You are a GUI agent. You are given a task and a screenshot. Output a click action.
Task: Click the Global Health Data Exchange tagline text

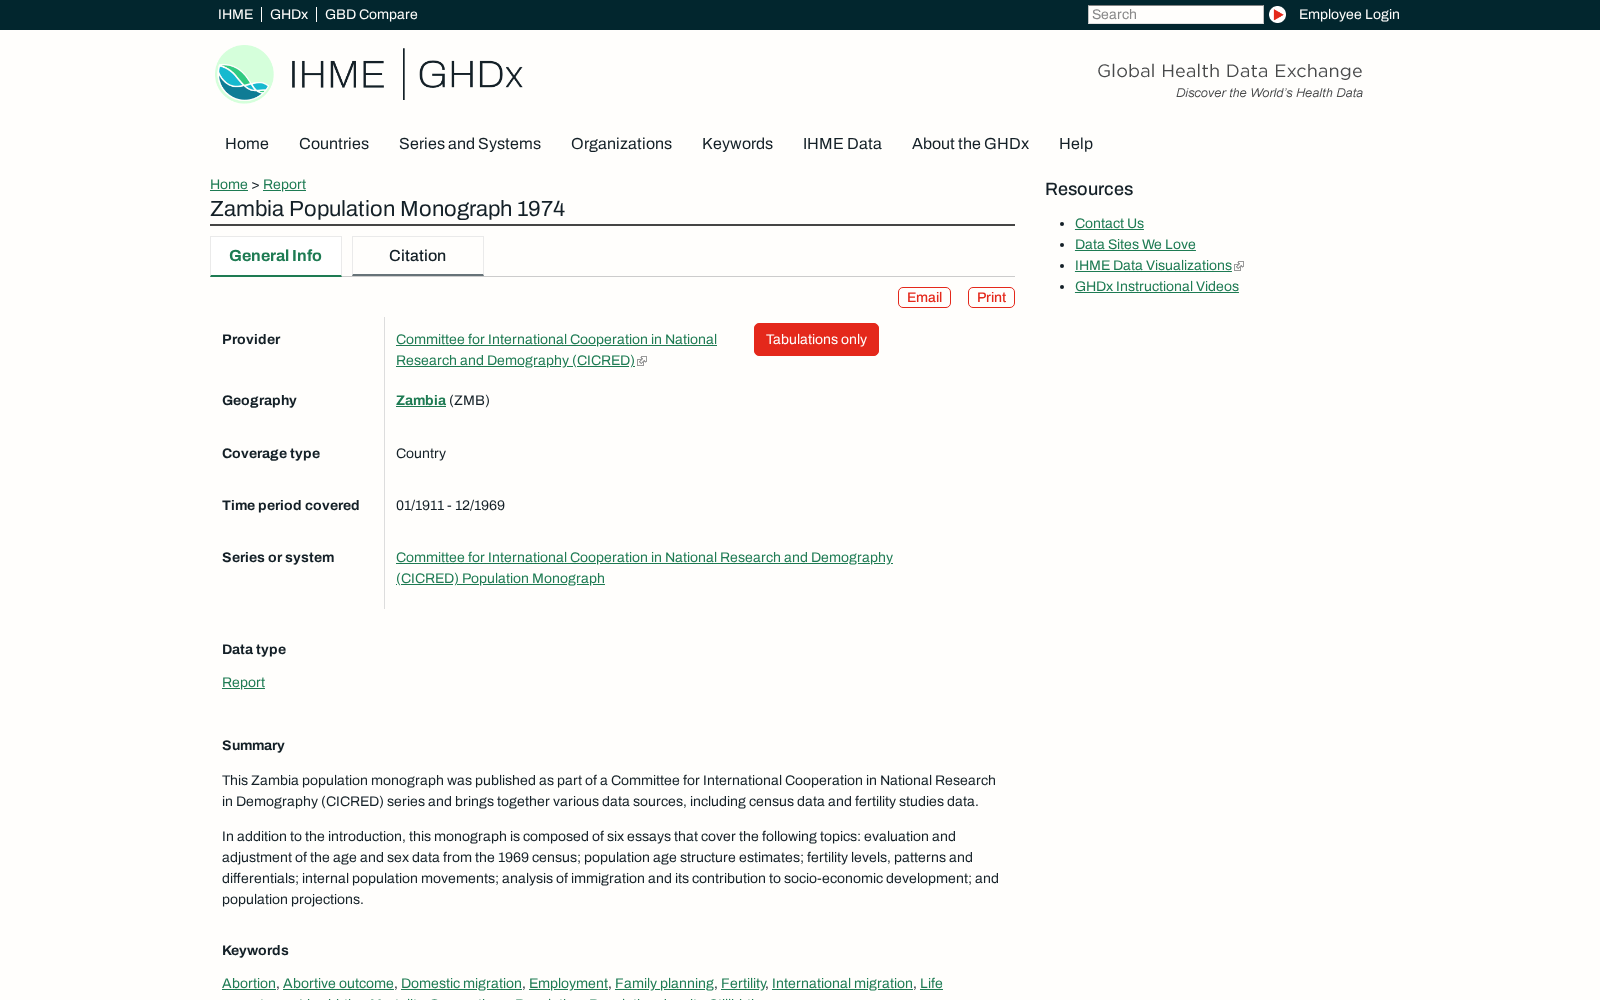coord(1230,71)
